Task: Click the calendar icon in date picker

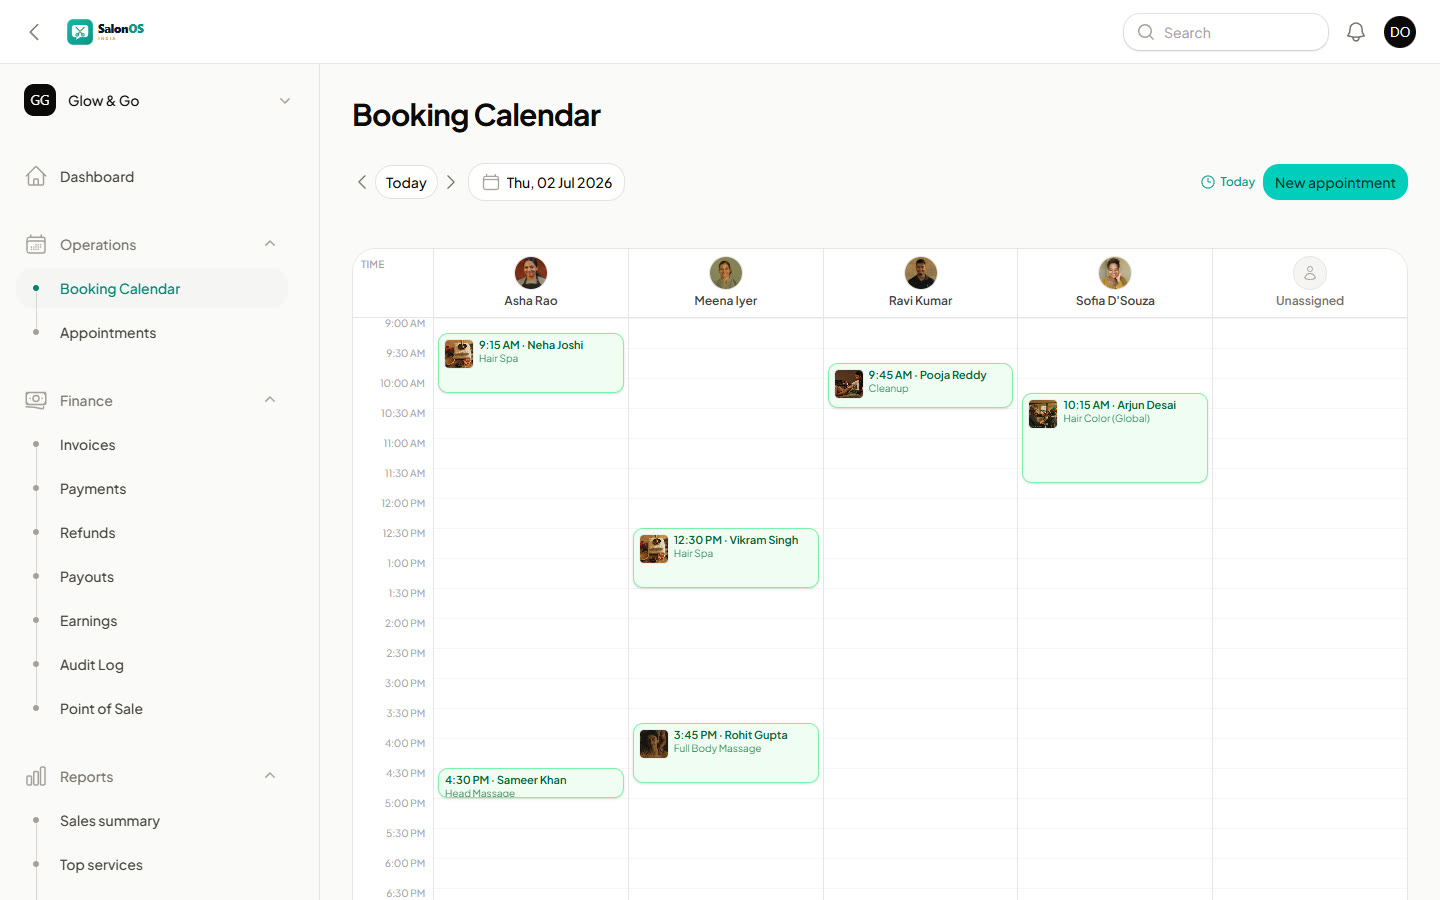Action: [x=491, y=182]
